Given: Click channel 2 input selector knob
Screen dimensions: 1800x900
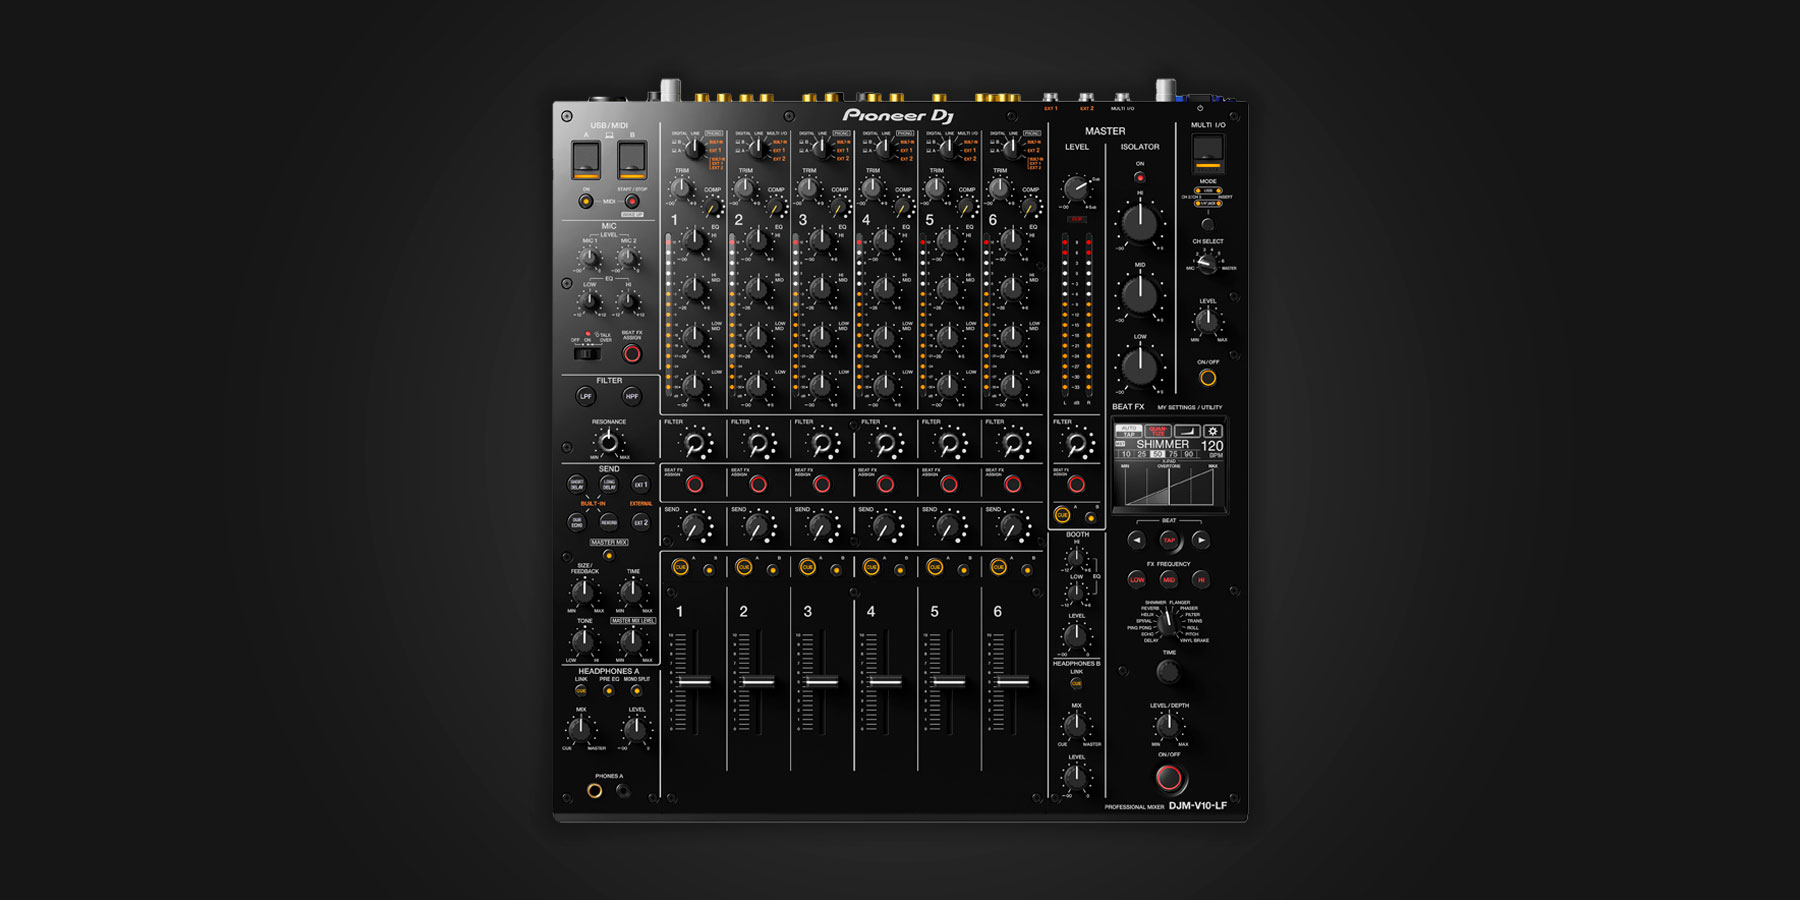Looking at the screenshot, I should [x=758, y=148].
